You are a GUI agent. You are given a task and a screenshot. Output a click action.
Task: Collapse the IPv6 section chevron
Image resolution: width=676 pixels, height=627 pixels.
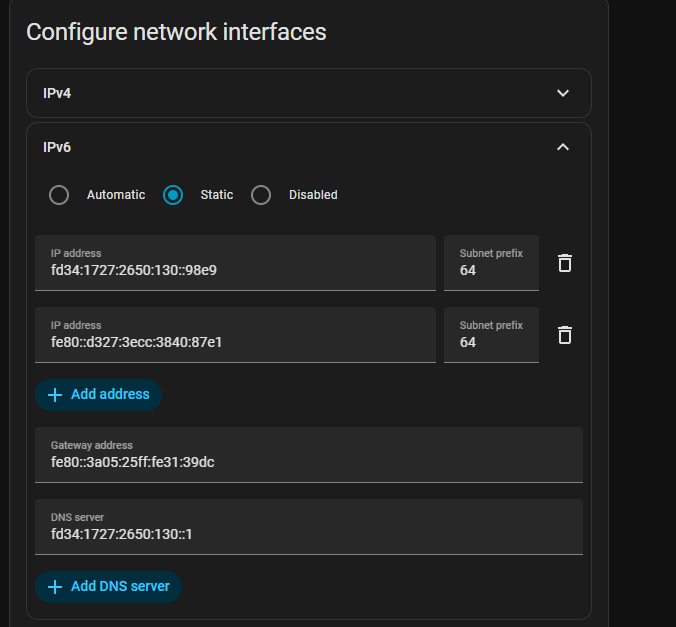[x=563, y=147]
